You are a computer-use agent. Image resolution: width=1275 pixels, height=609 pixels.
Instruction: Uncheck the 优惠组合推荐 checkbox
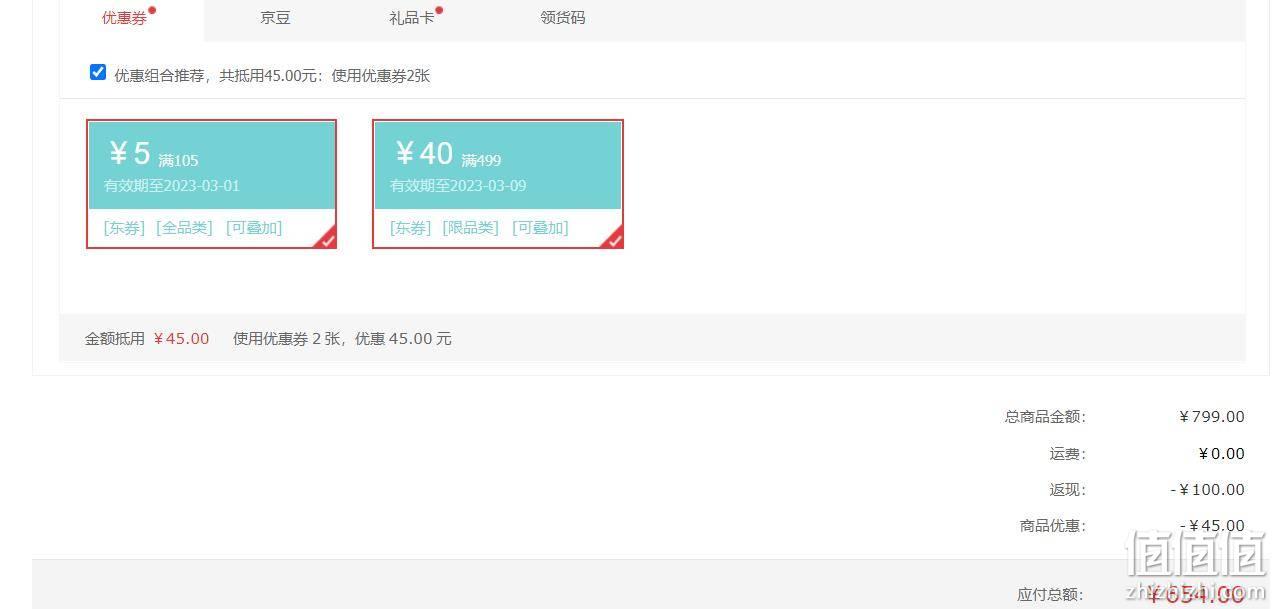pyautogui.click(x=98, y=72)
